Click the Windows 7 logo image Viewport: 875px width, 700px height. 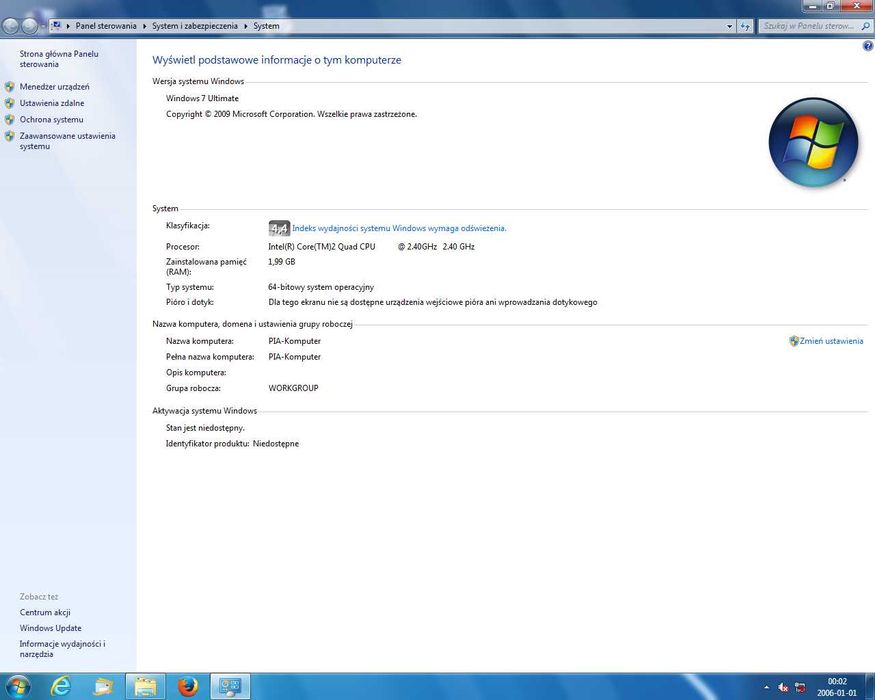coord(813,142)
